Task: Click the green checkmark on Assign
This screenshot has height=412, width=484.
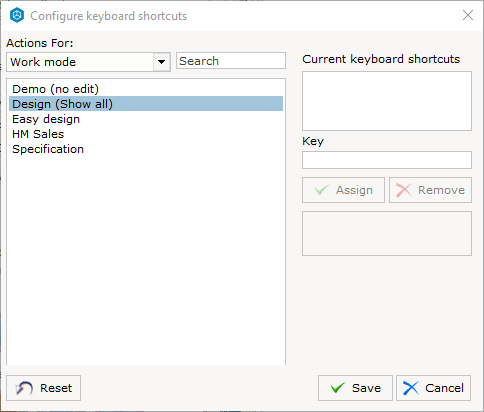Action: (322, 190)
